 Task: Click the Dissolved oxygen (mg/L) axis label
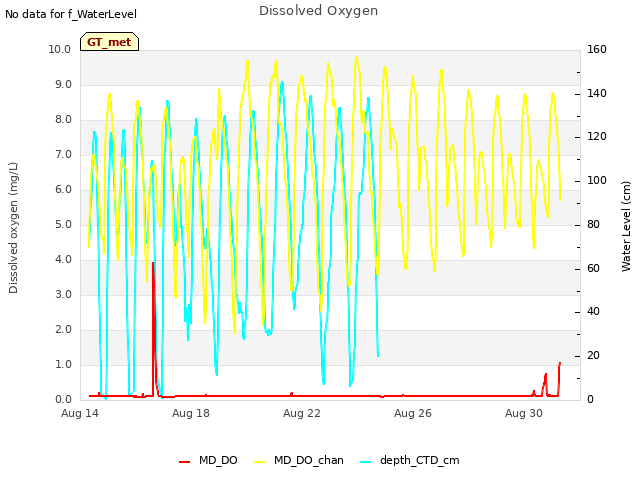13,228
